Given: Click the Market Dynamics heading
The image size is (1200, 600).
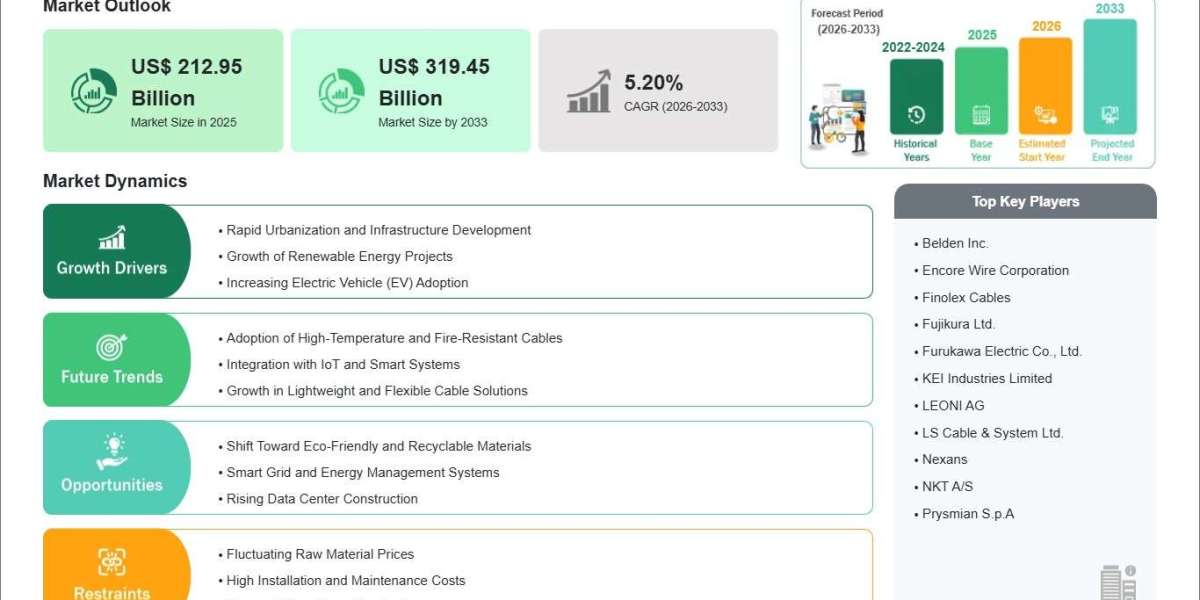Looking at the screenshot, I should pos(115,181).
